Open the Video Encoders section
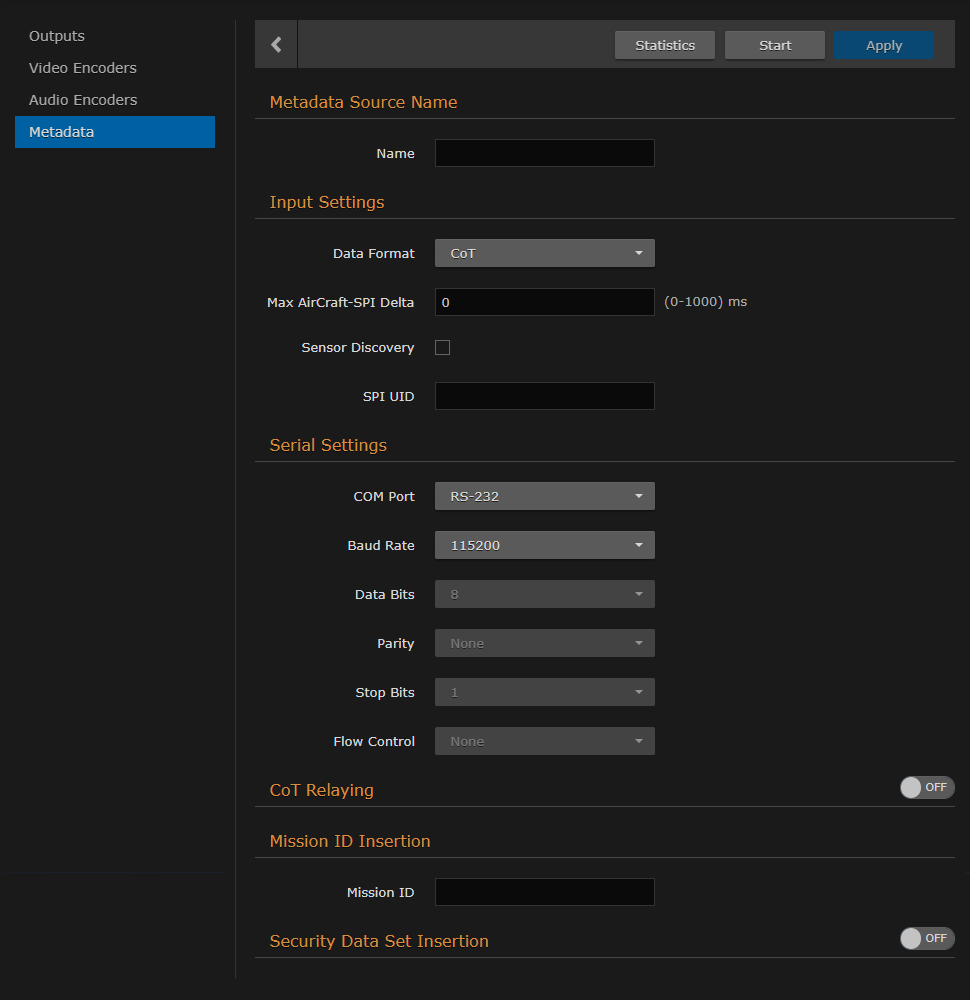Image resolution: width=970 pixels, height=1000 pixels. pyautogui.click(x=82, y=67)
